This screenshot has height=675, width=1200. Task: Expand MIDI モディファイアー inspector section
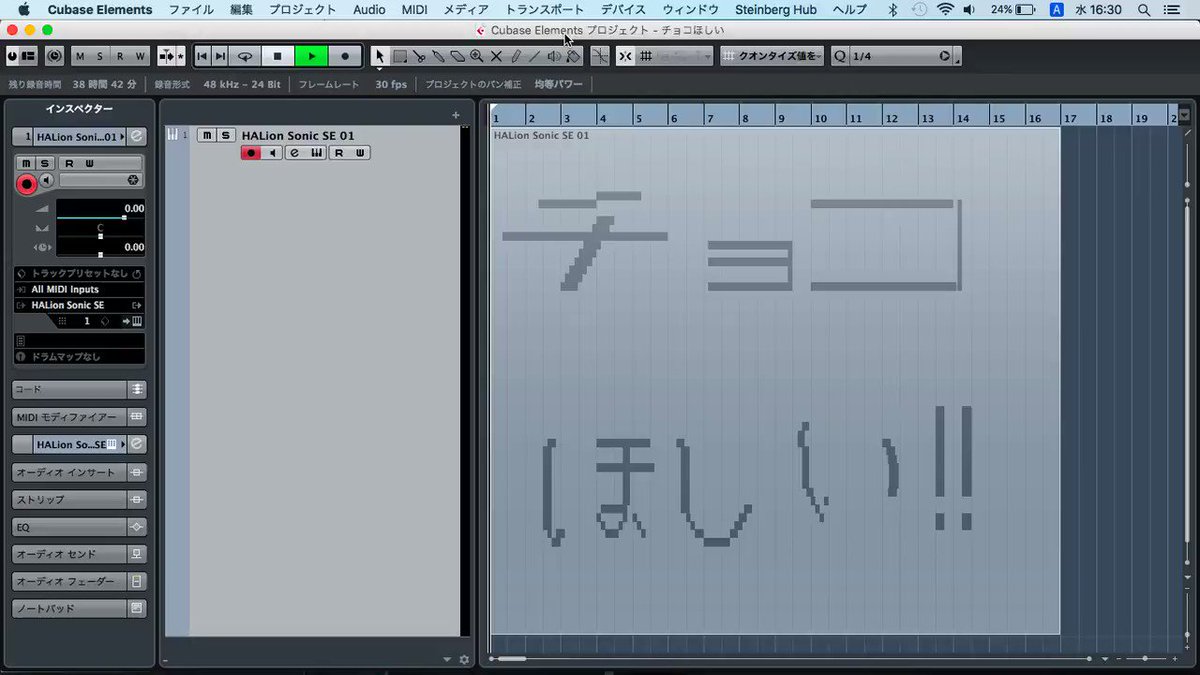point(79,417)
